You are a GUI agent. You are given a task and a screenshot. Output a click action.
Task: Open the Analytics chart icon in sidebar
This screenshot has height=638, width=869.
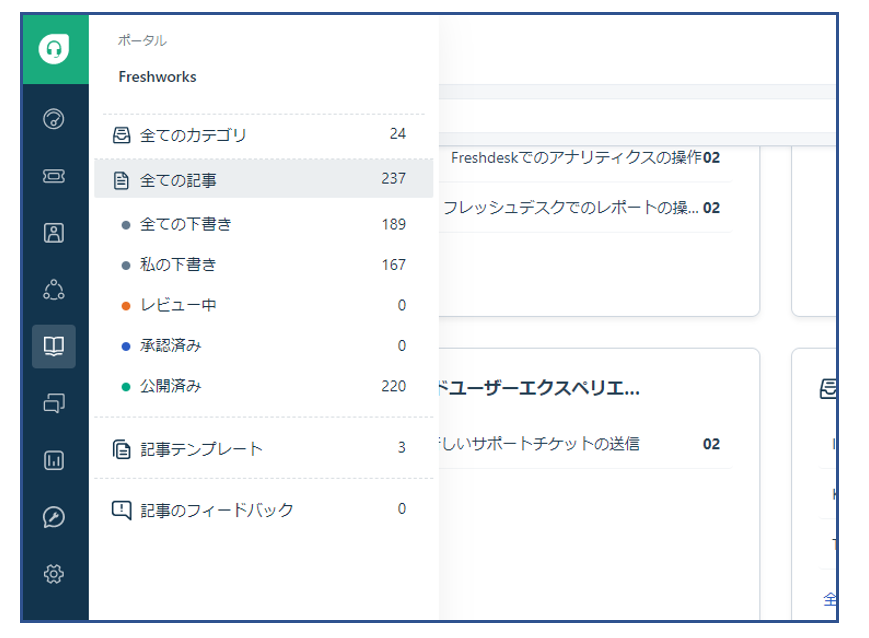click(54, 460)
